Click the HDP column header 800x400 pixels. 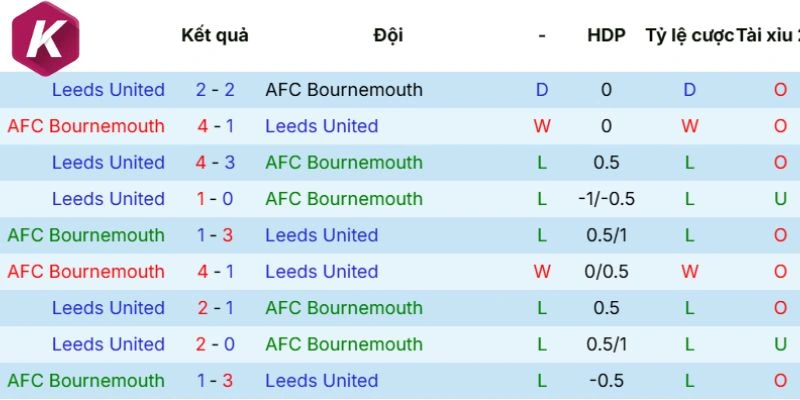(606, 35)
